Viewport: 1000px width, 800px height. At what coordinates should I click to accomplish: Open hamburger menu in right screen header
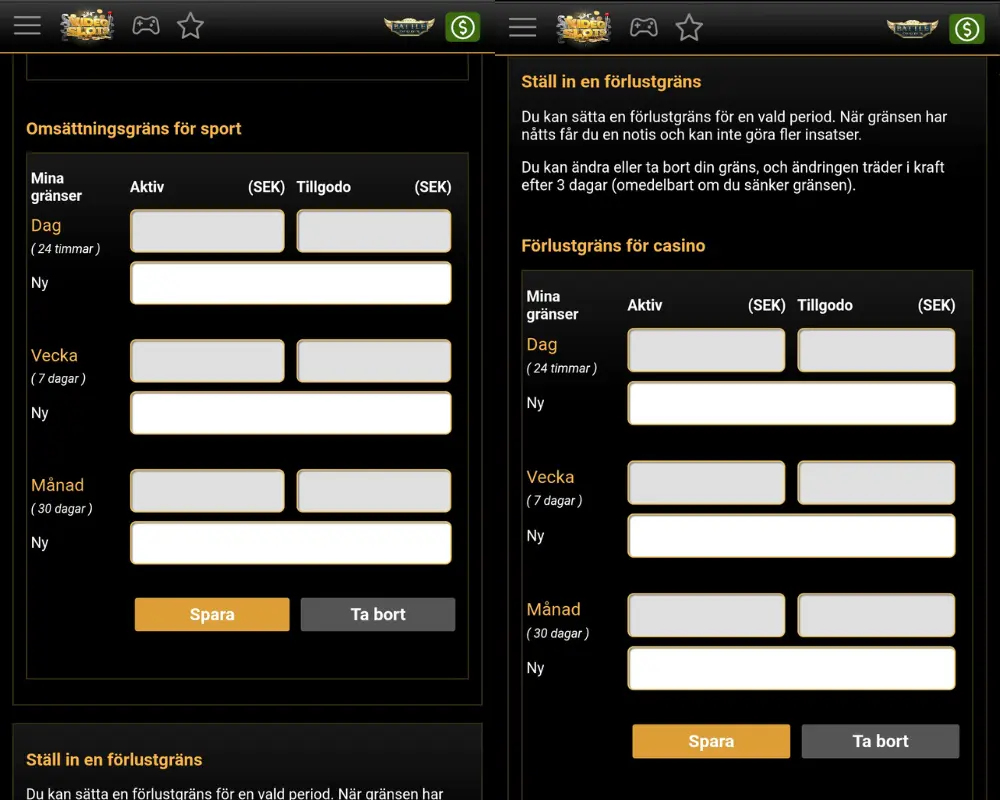523,27
